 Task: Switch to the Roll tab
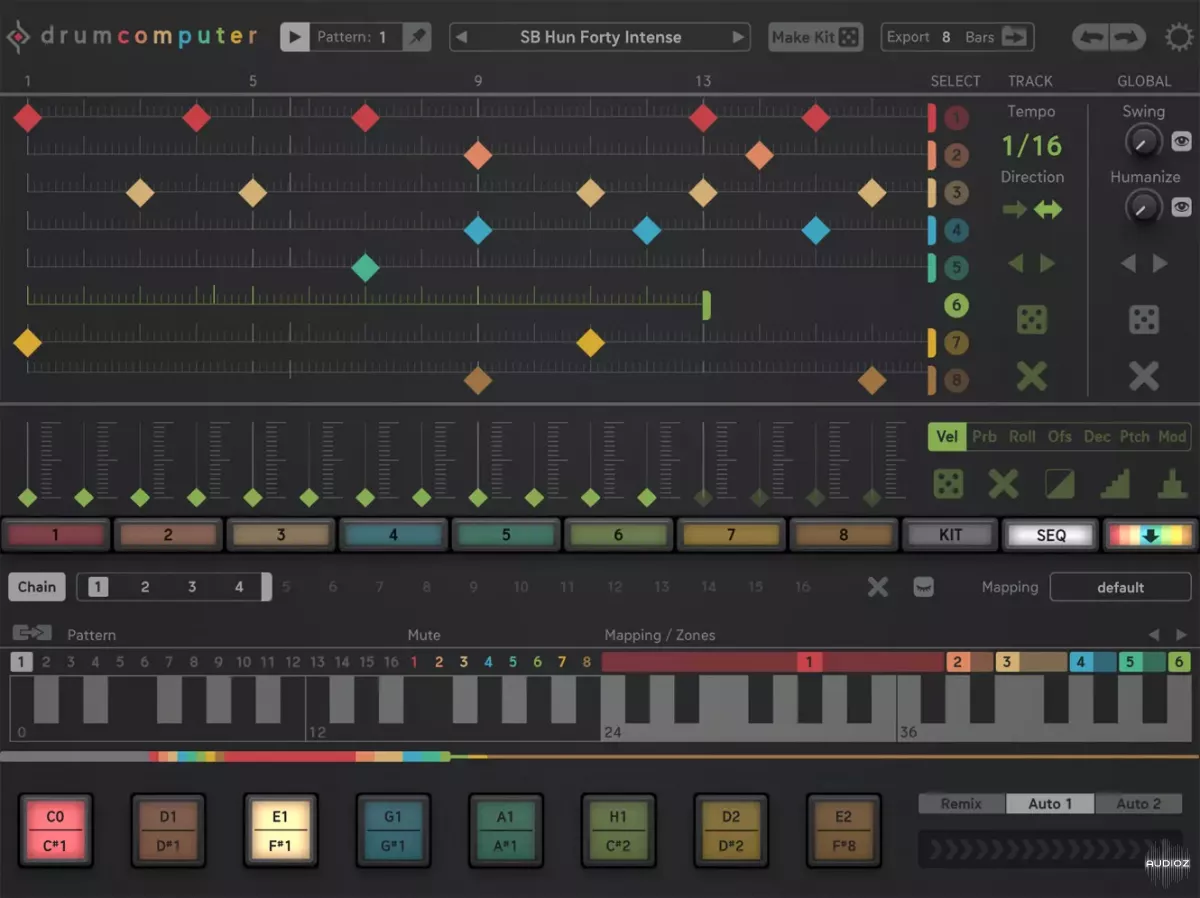point(1022,436)
